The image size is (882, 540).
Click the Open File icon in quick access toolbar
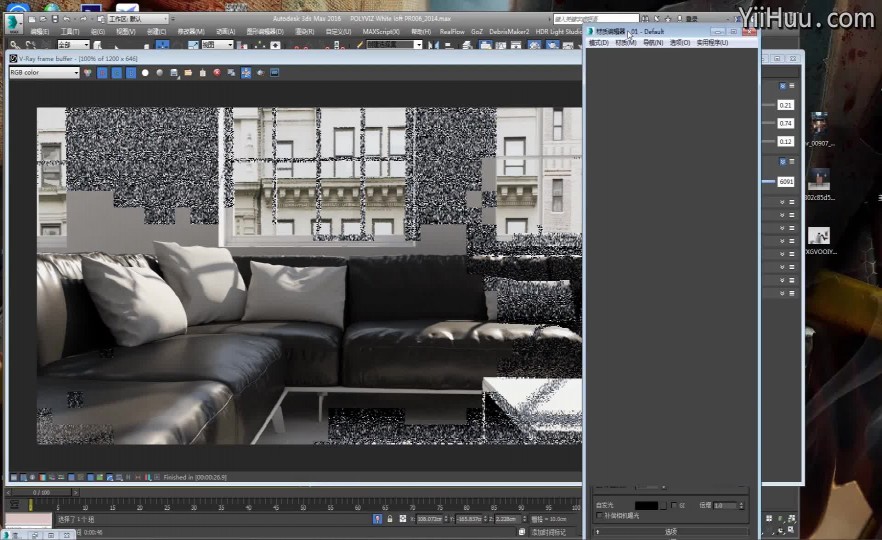click(43, 19)
